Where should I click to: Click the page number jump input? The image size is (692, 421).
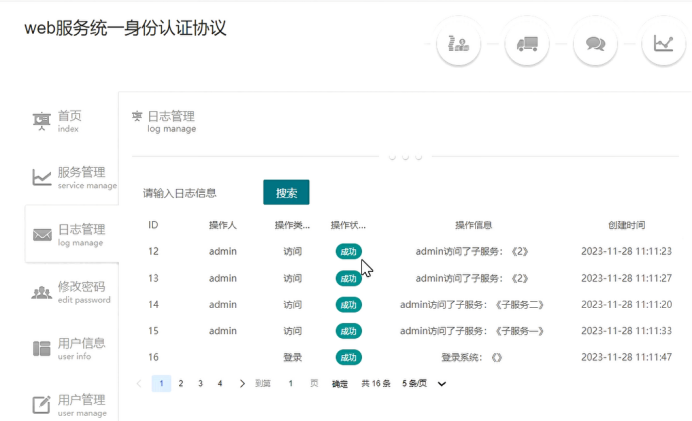click(x=290, y=383)
